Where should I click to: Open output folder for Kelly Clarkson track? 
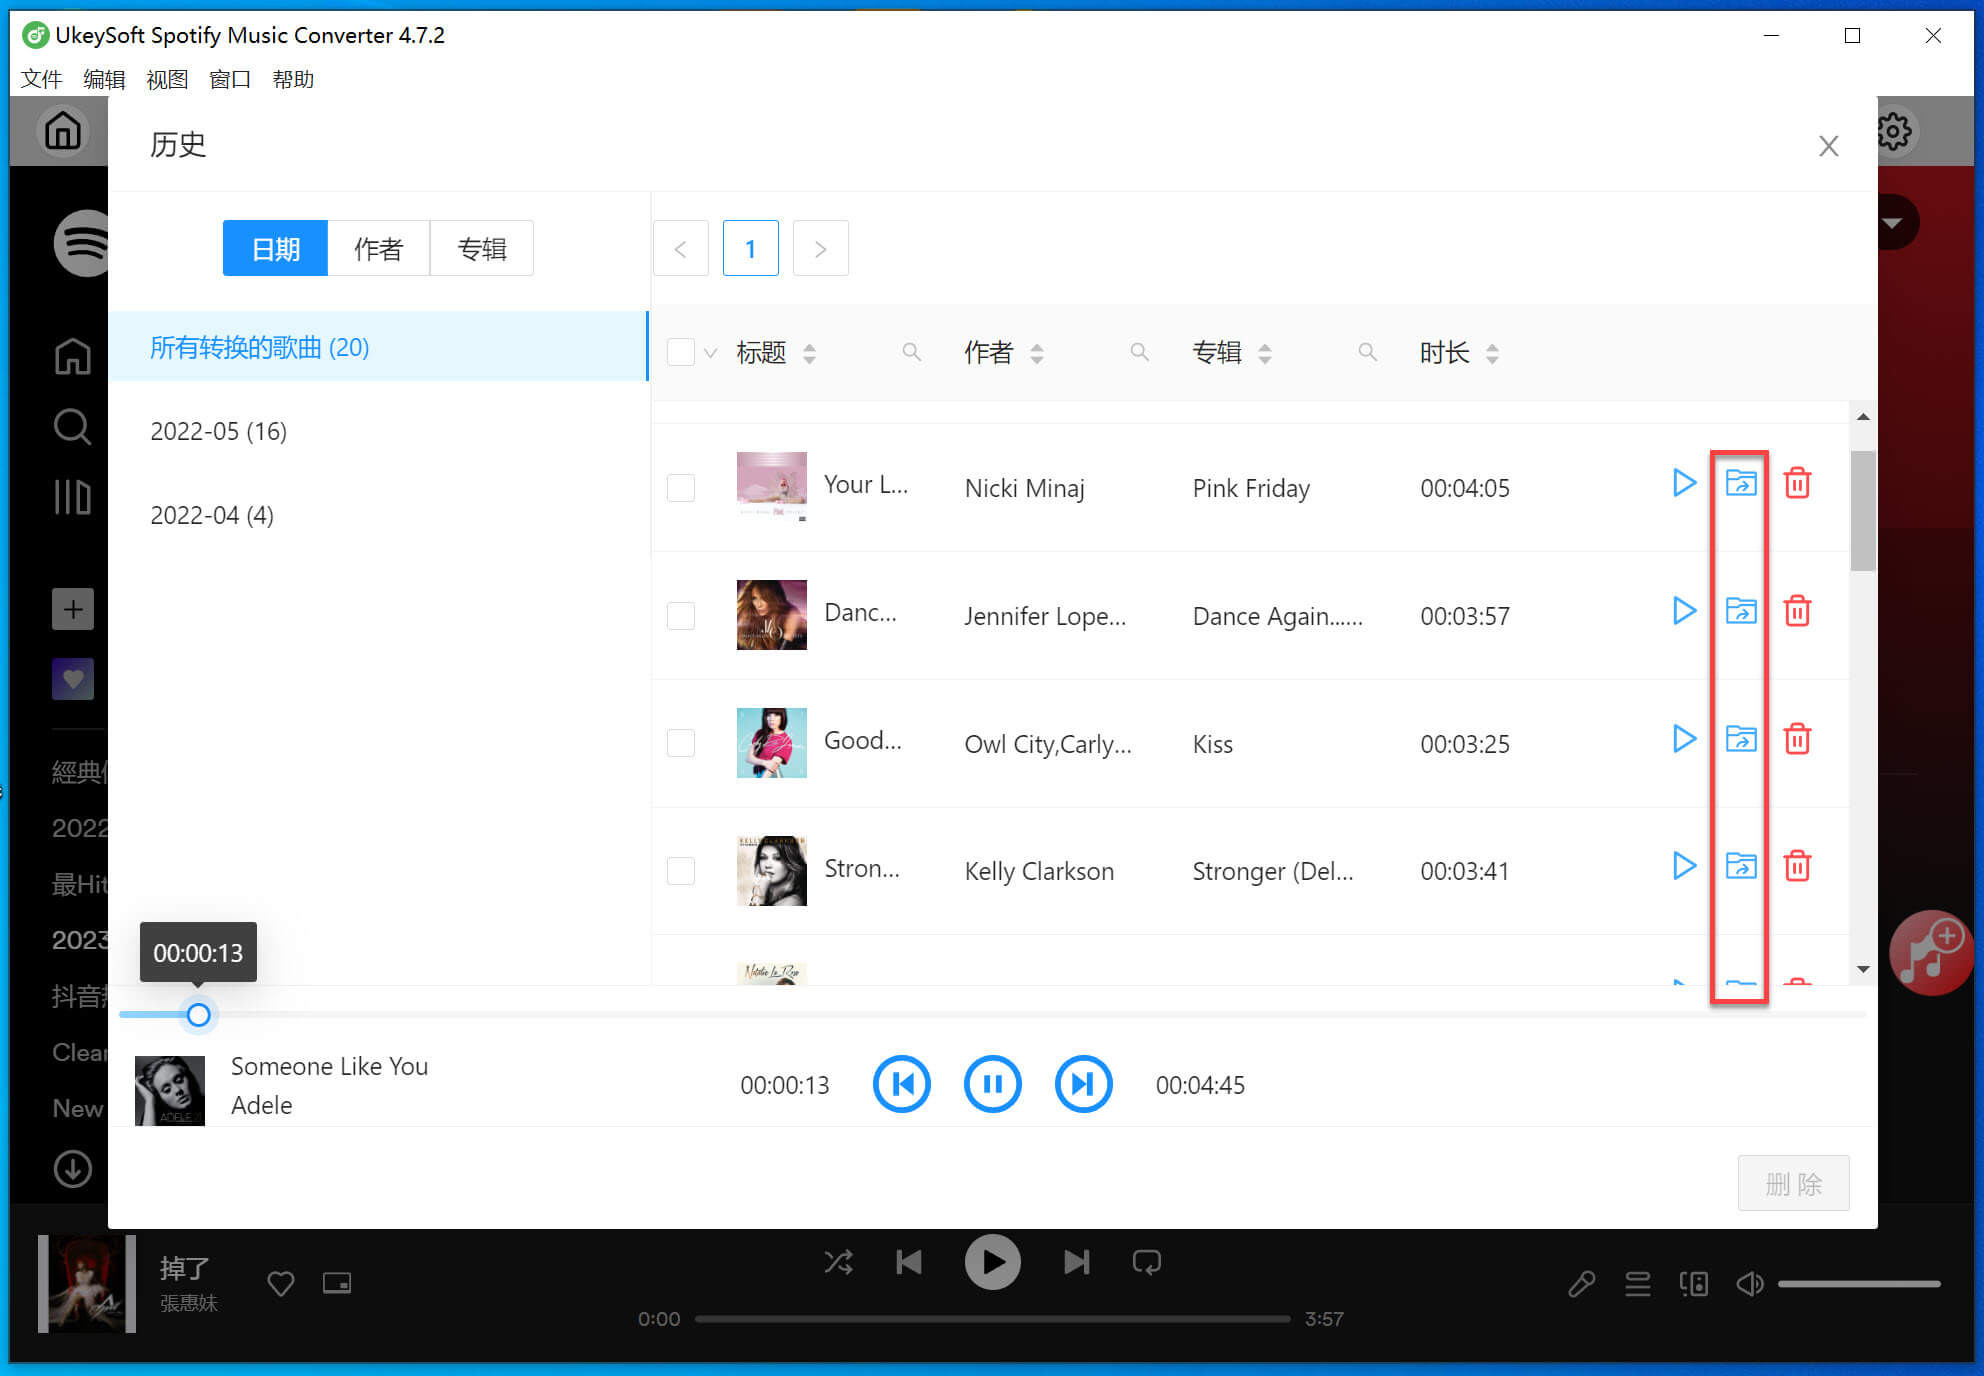click(x=1741, y=866)
